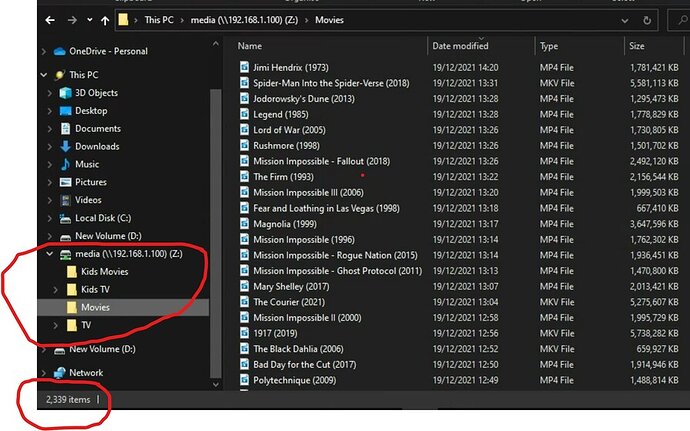Select Mission Impossible III (2006)
The image size is (690, 431).
pos(308,192)
